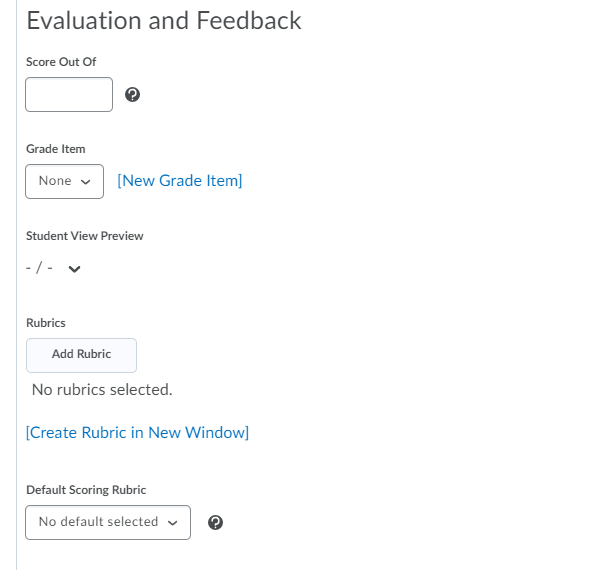Click the Grade Item label
The image size is (594, 570).
56,149
